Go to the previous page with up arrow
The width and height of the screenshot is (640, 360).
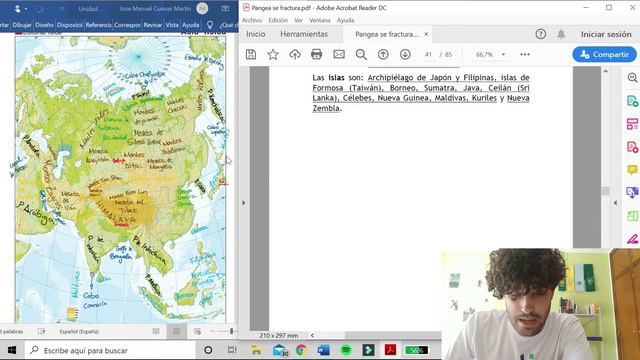coord(383,54)
